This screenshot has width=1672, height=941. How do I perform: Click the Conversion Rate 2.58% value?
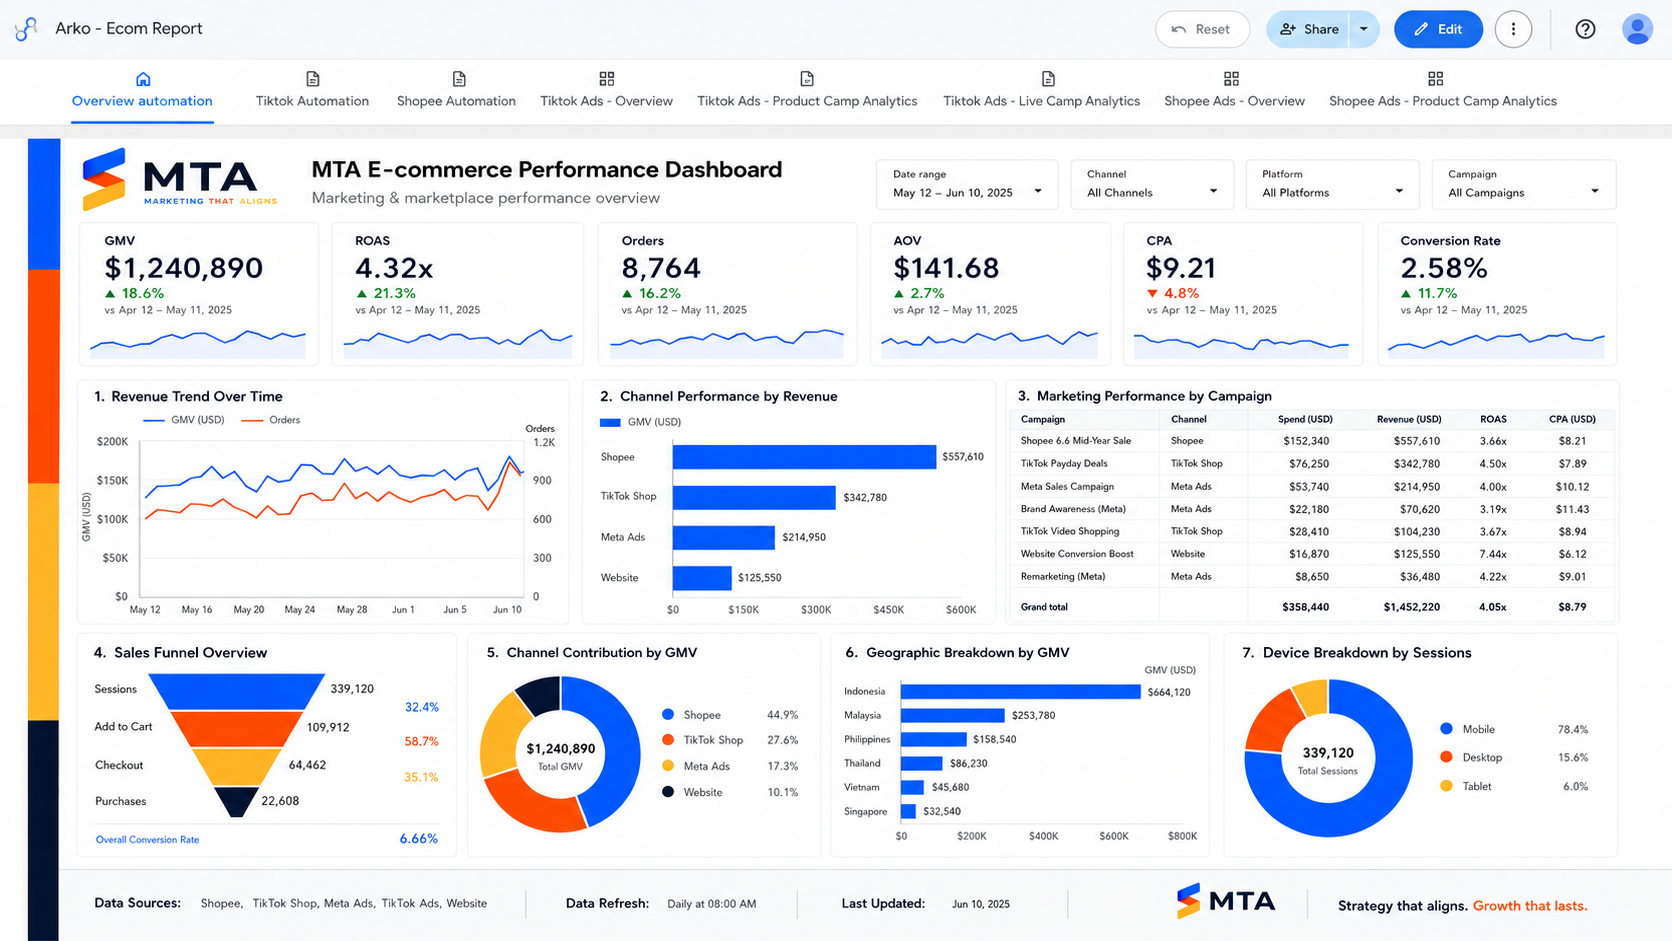(1444, 268)
